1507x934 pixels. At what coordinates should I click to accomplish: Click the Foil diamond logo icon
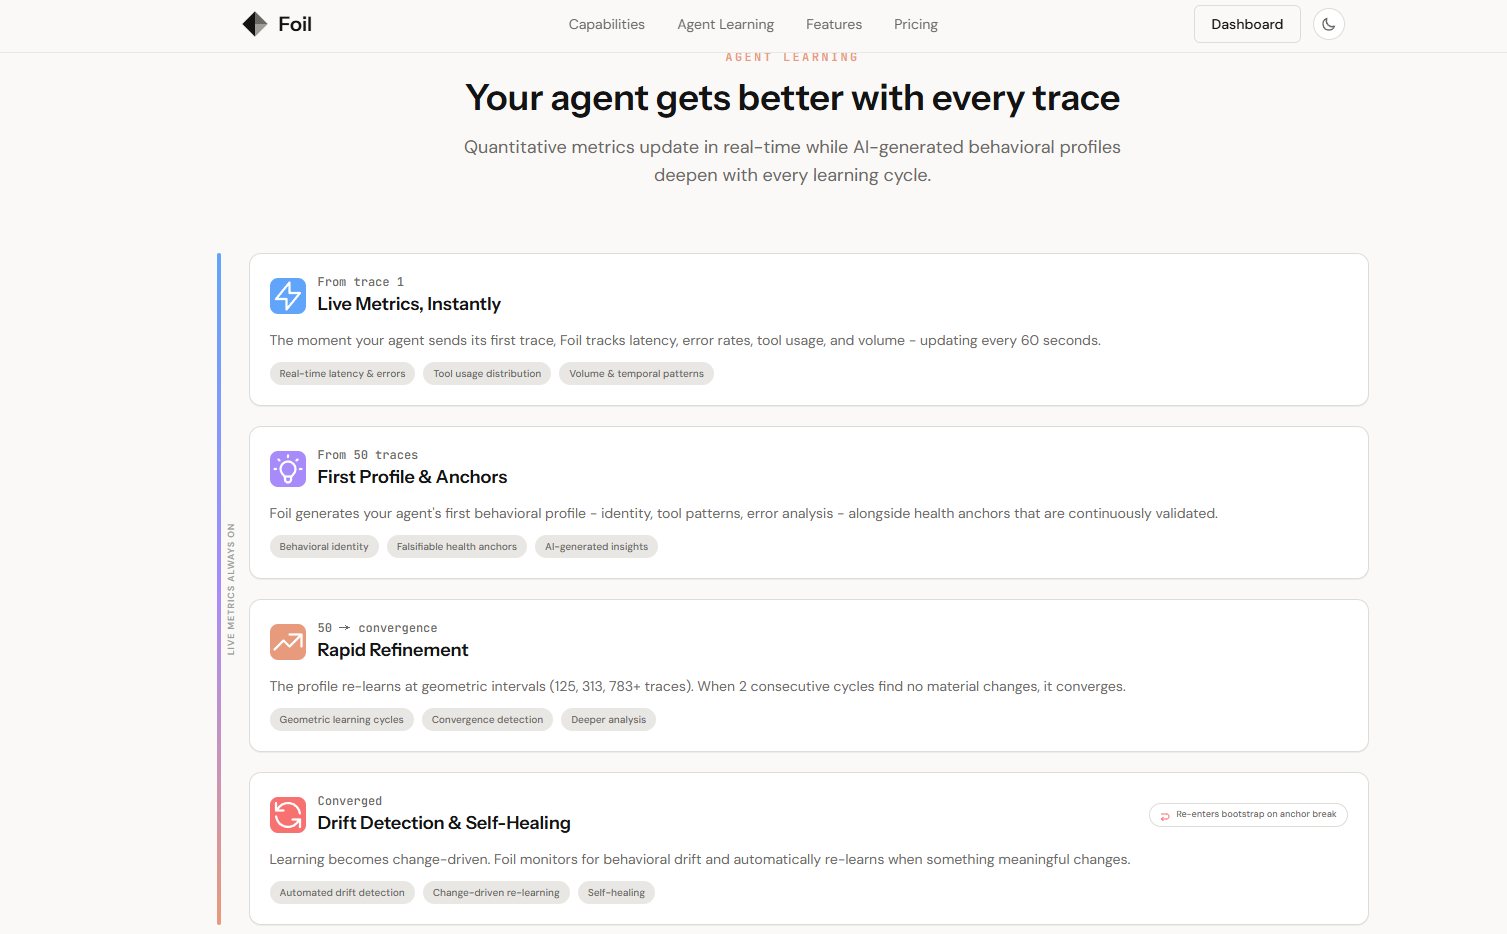click(x=255, y=24)
